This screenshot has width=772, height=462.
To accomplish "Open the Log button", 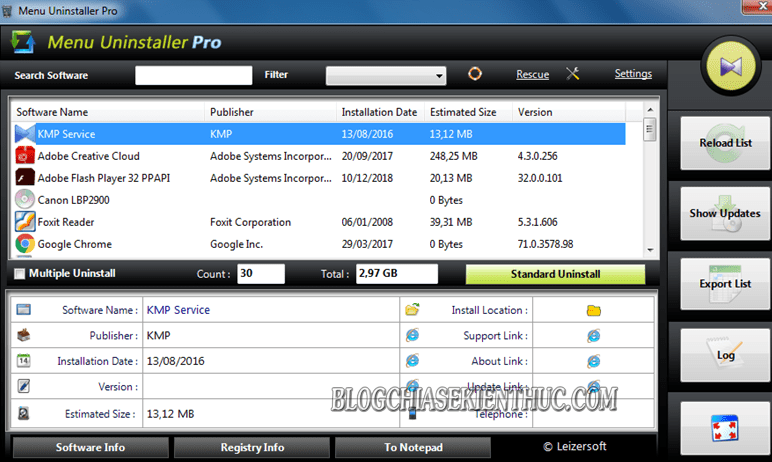I will tap(725, 355).
